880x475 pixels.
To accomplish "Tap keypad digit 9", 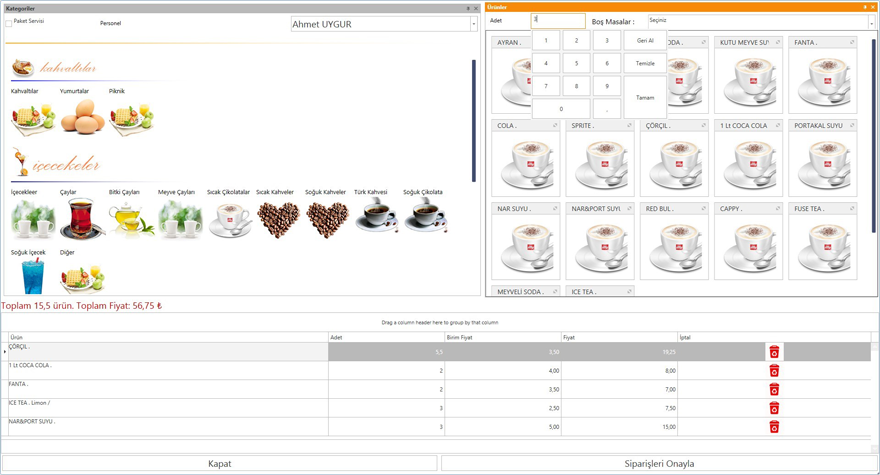I will [607, 86].
